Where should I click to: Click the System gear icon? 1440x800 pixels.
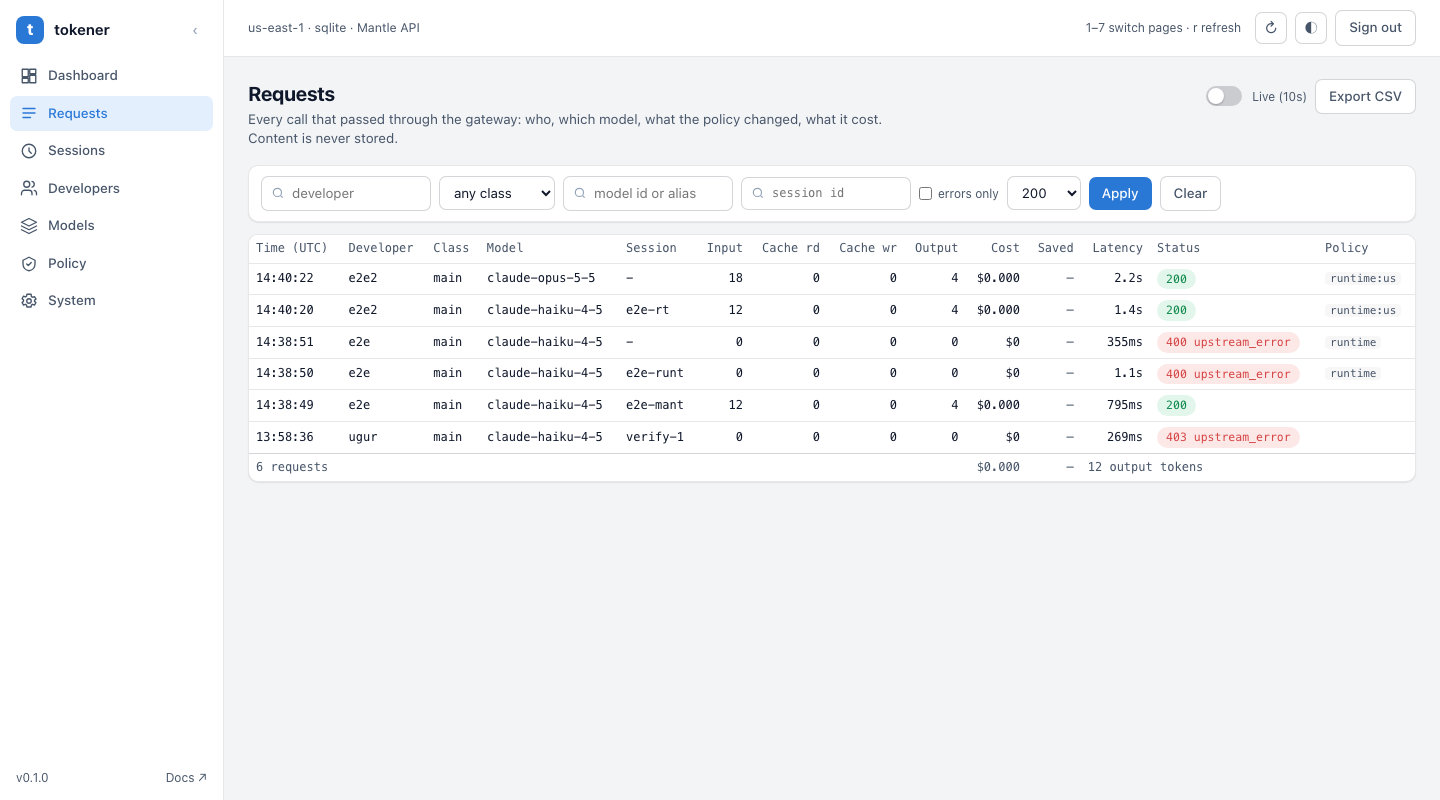tap(29, 301)
